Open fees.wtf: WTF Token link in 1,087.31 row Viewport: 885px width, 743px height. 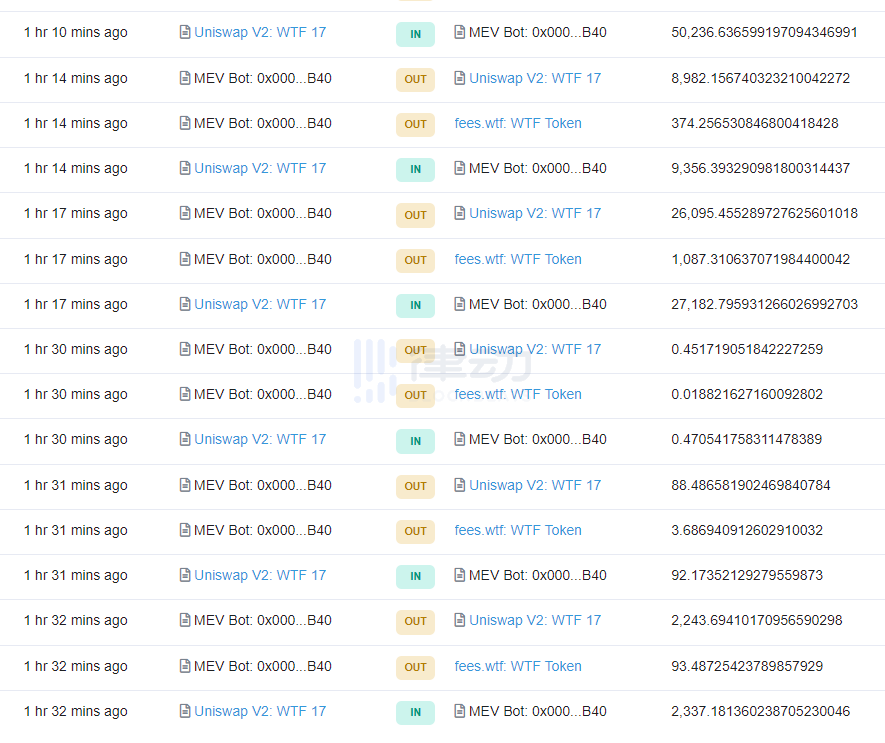coord(518,259)
